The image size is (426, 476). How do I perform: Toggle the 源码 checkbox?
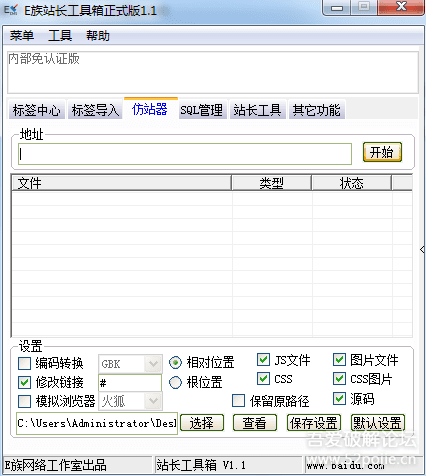[x=339, y=399]
